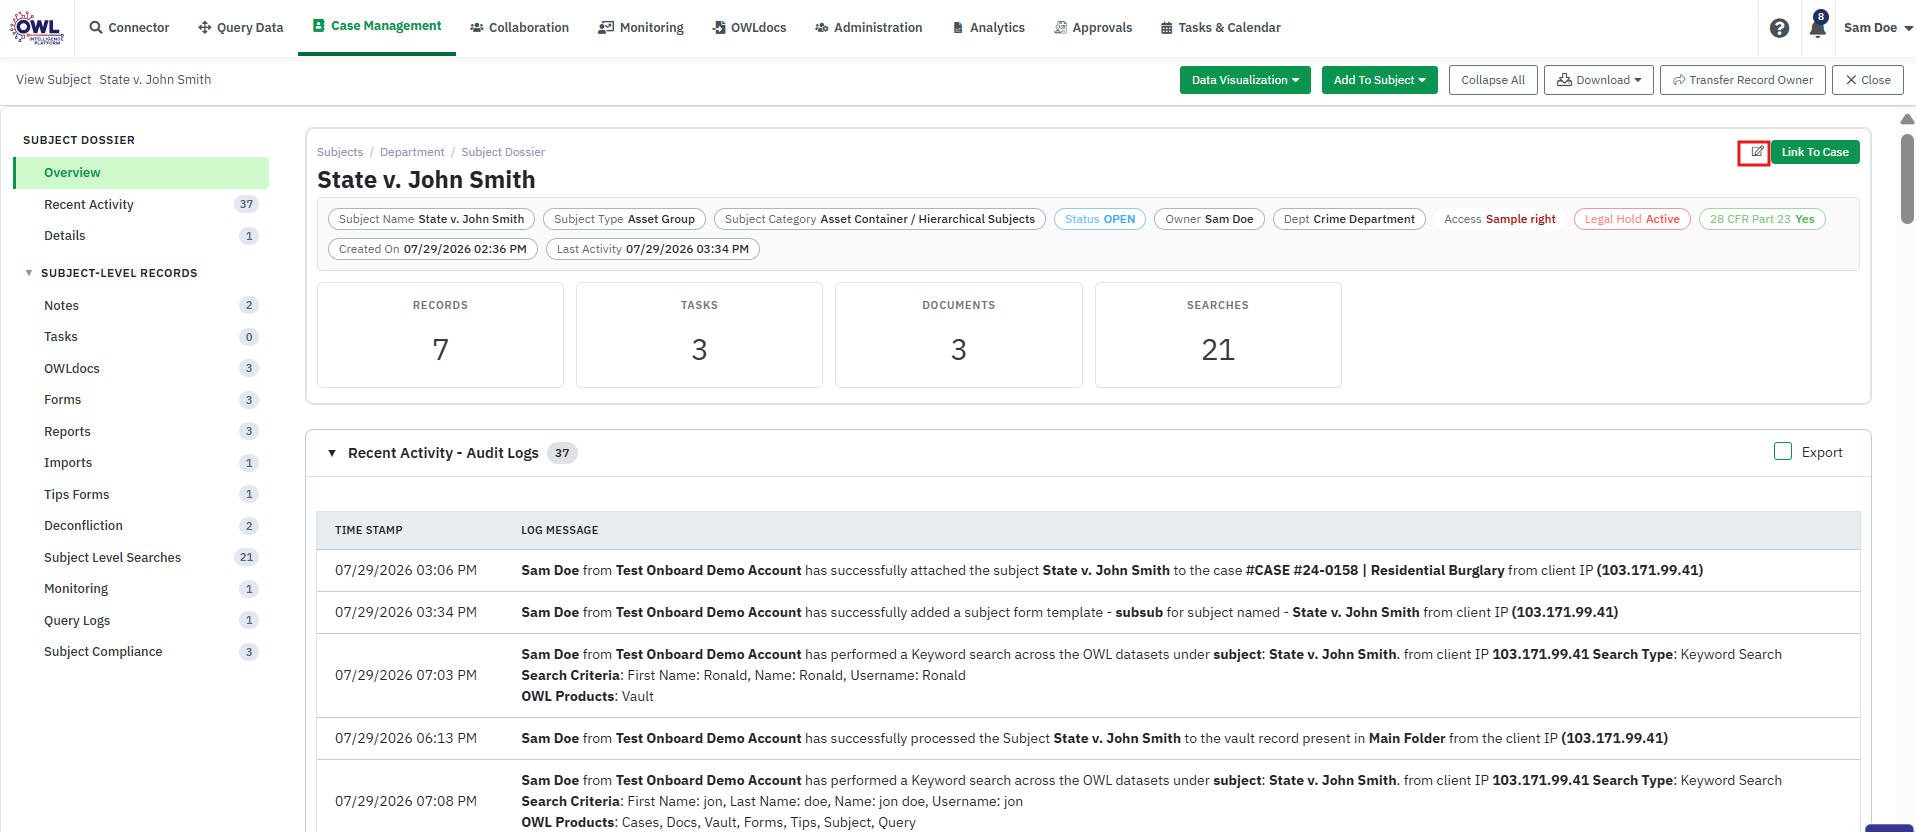Viewport: 1916px width, 832px height.
Task: Open Recent Activity in the sidebar
Action: pyautogui.click(x=141, y=205)
